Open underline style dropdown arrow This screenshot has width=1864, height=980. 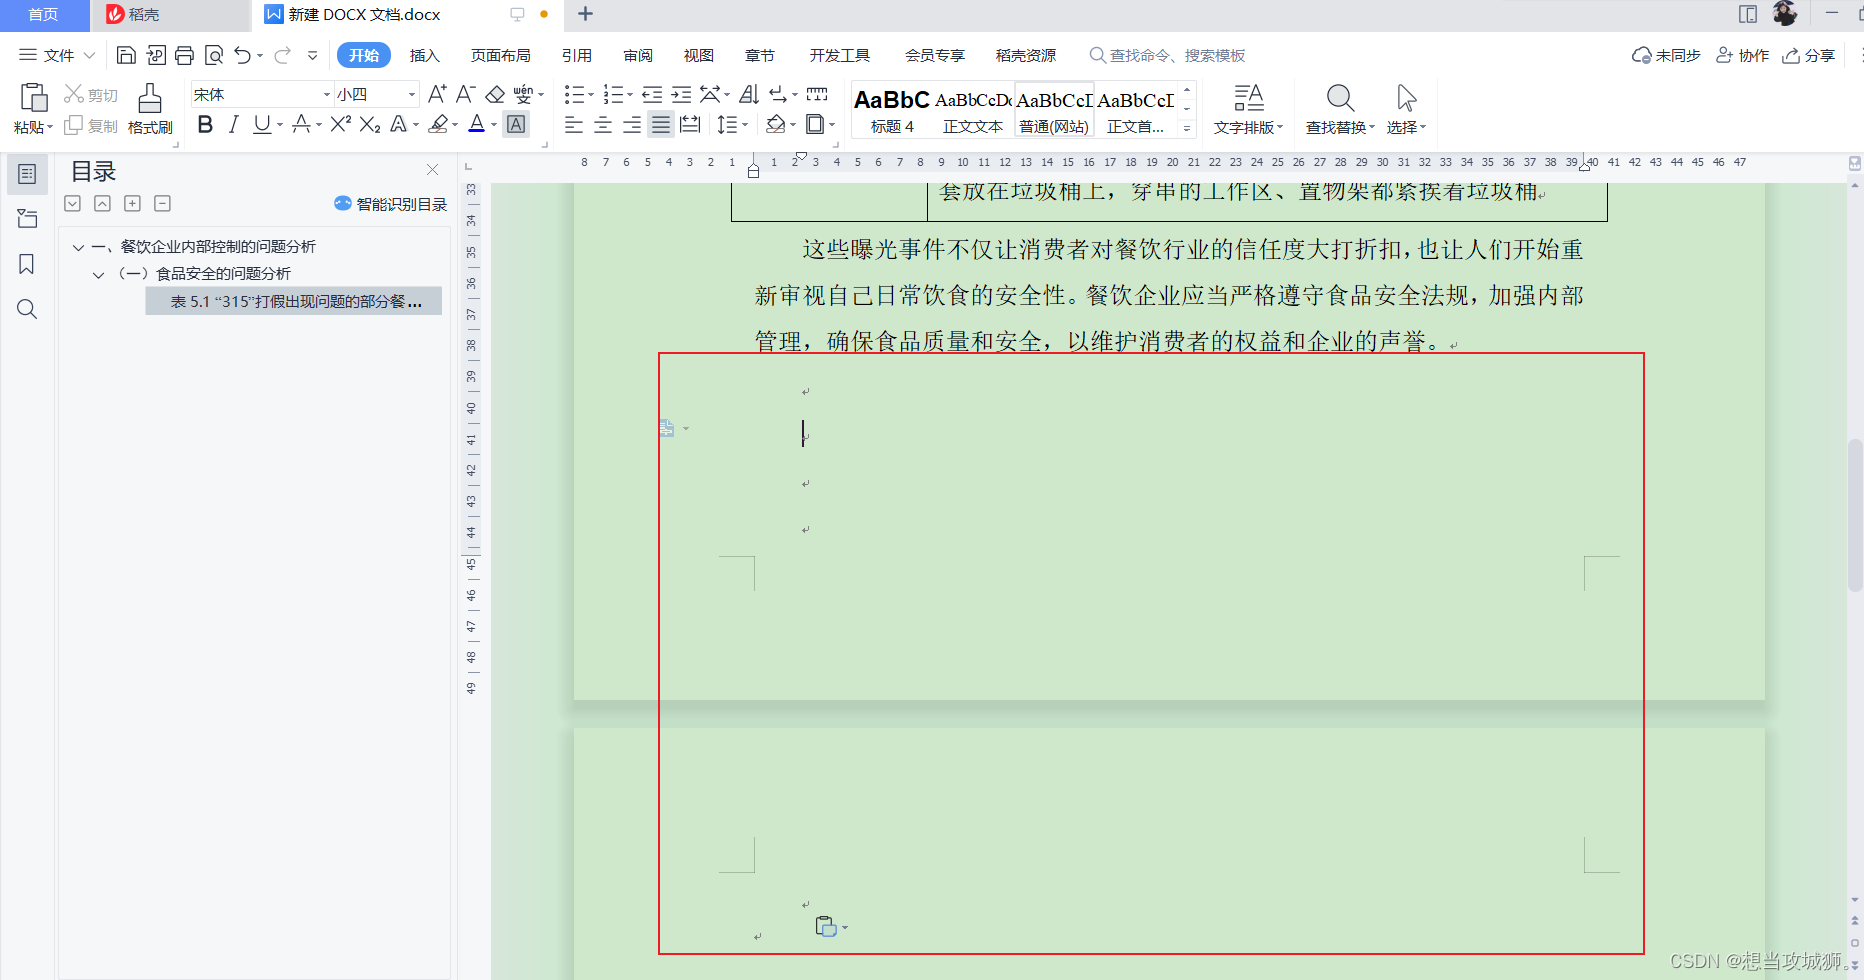tap(280, 125)
